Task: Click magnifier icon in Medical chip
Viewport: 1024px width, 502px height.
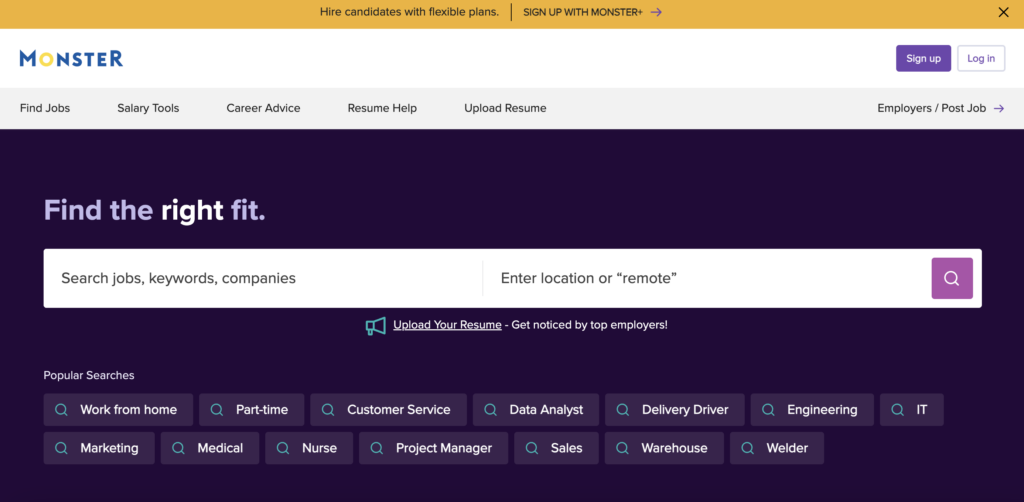Action: pyautogui.click(x=178, y=448)
